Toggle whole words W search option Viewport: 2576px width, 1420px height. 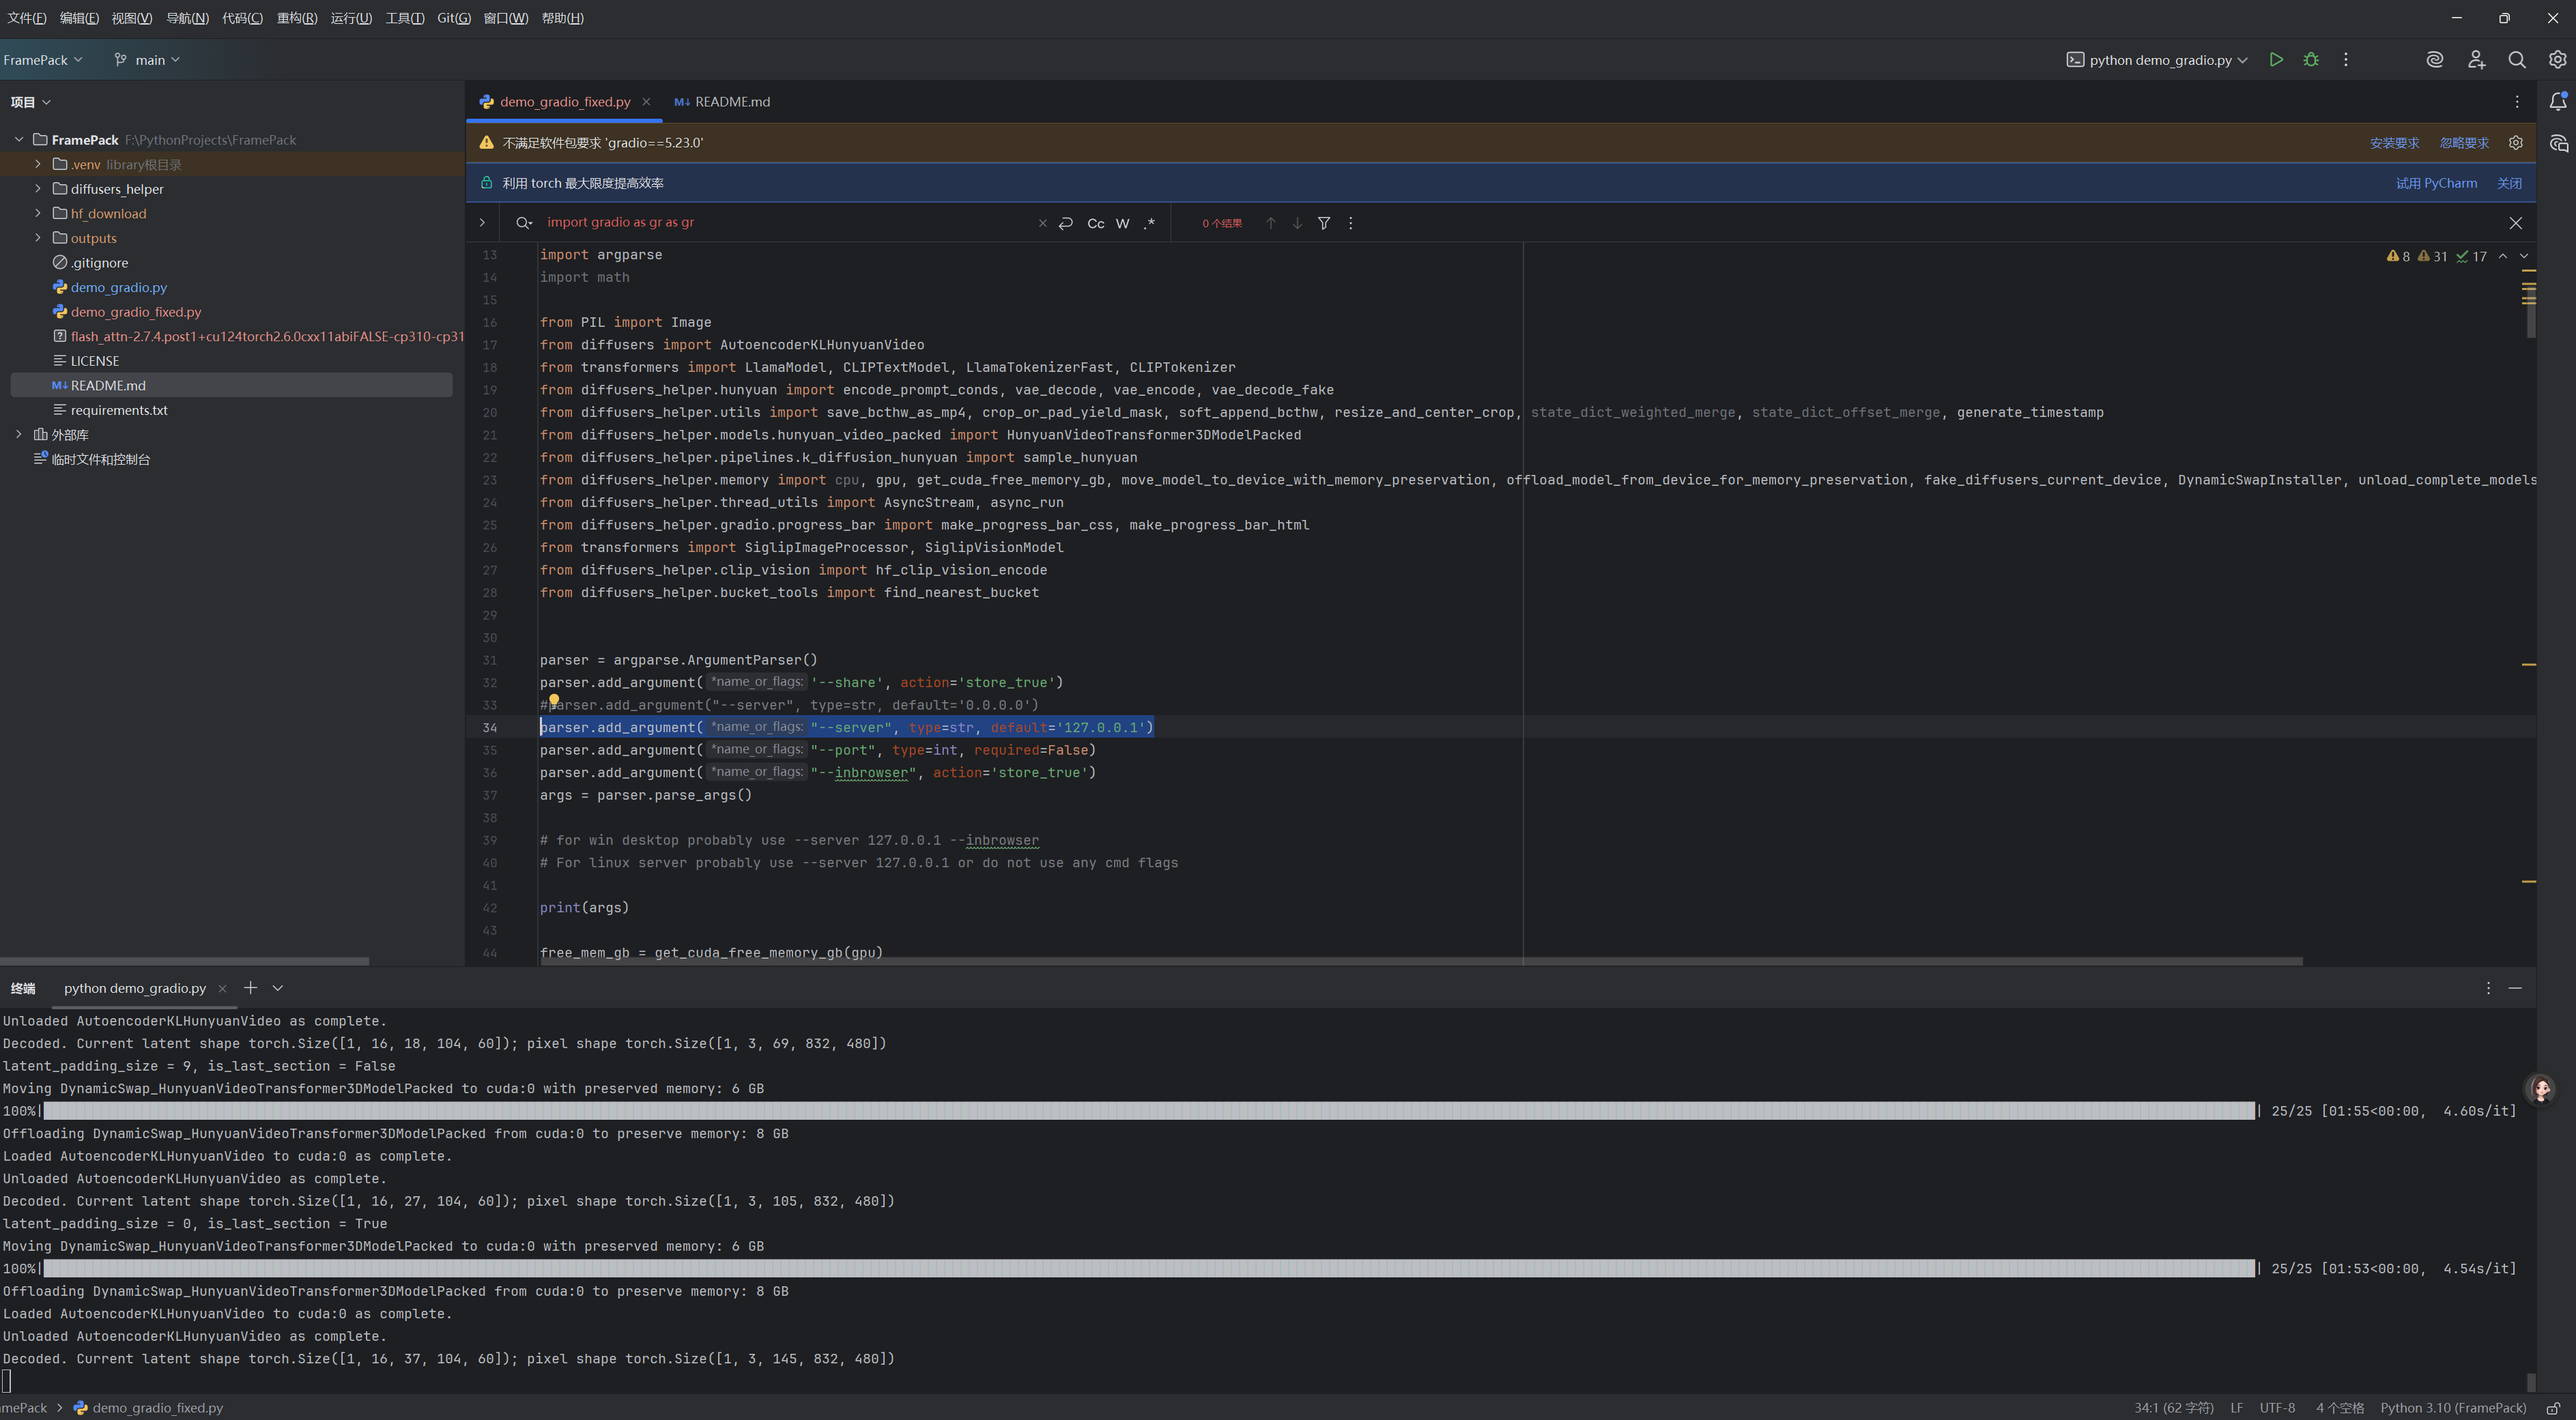1122,223
